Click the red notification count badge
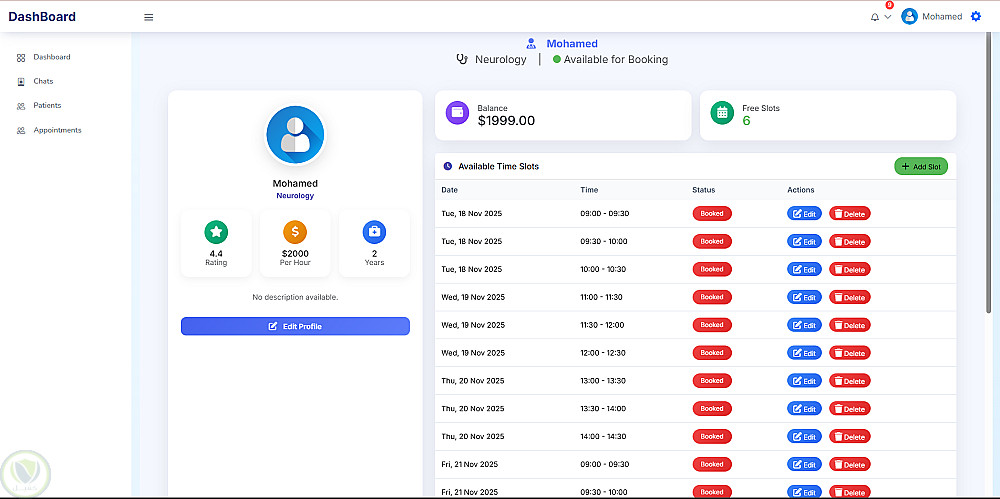 [890, 5]
